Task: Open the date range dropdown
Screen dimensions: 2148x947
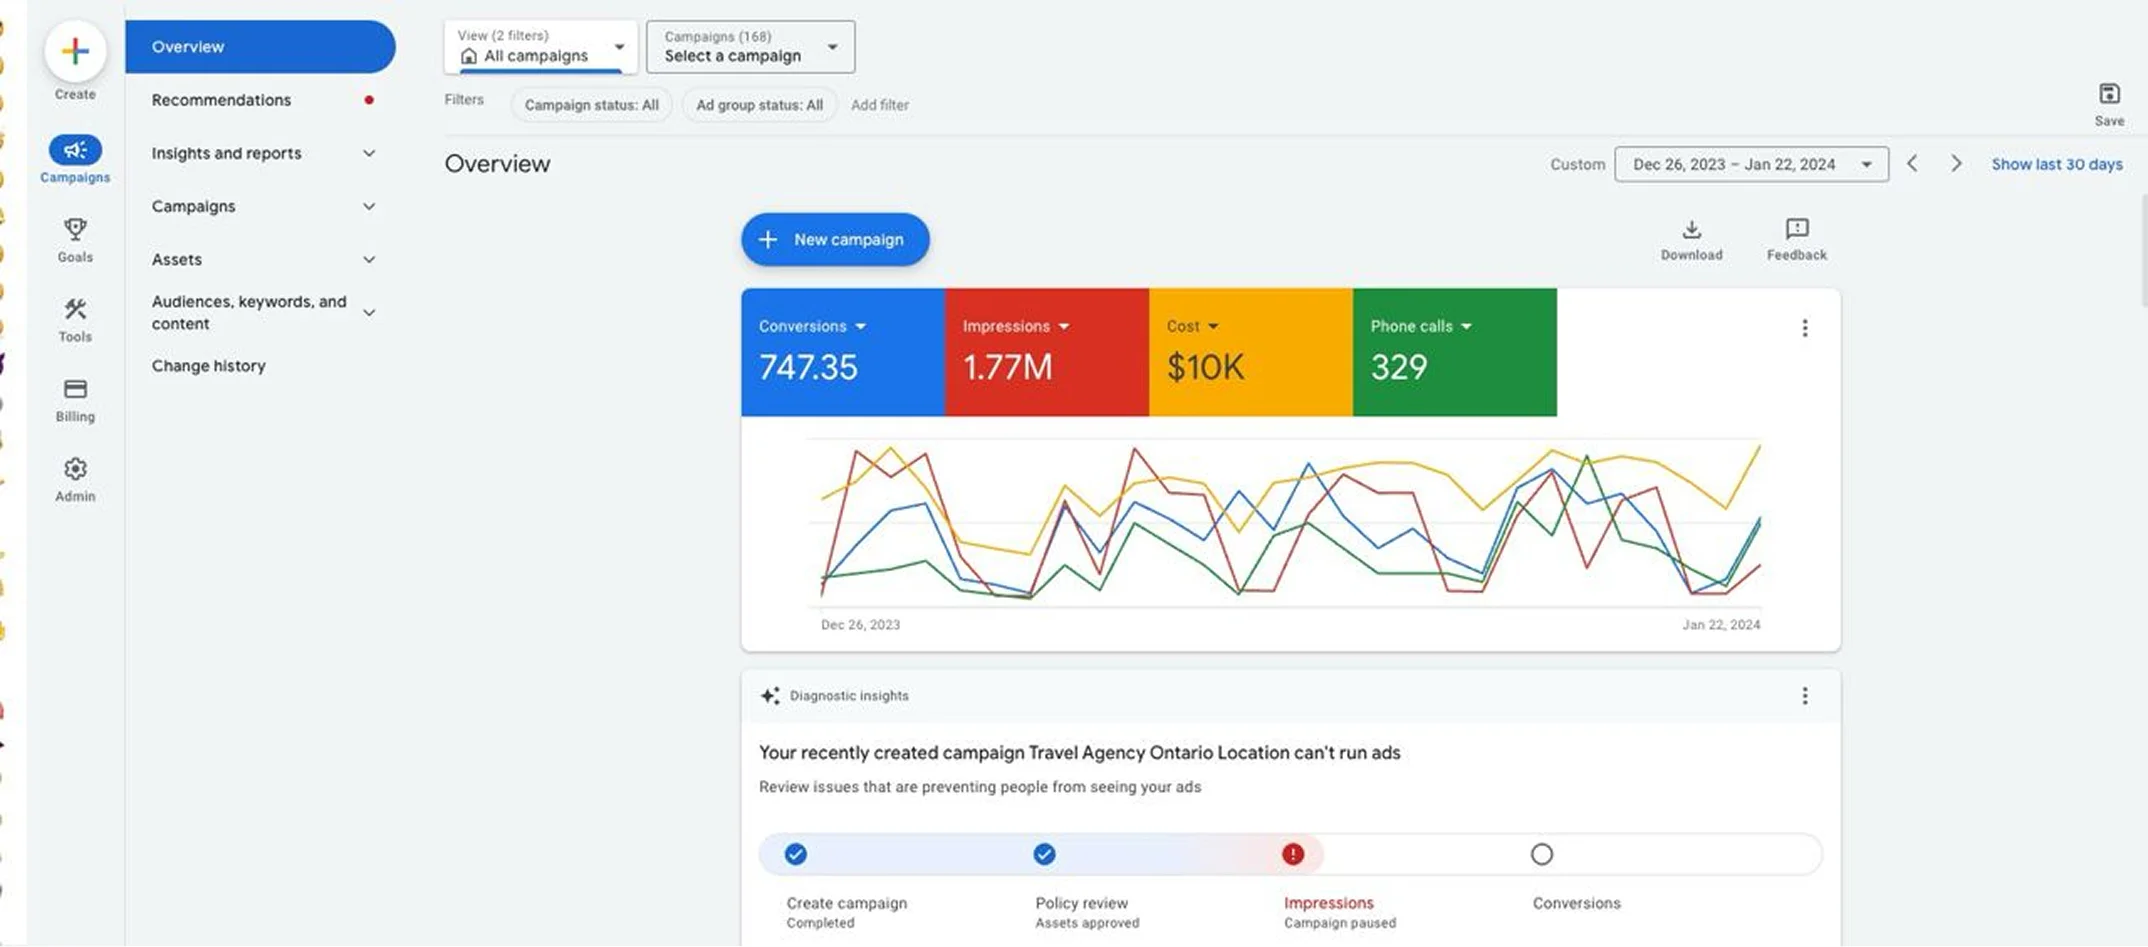Action: click(1750, 164)
